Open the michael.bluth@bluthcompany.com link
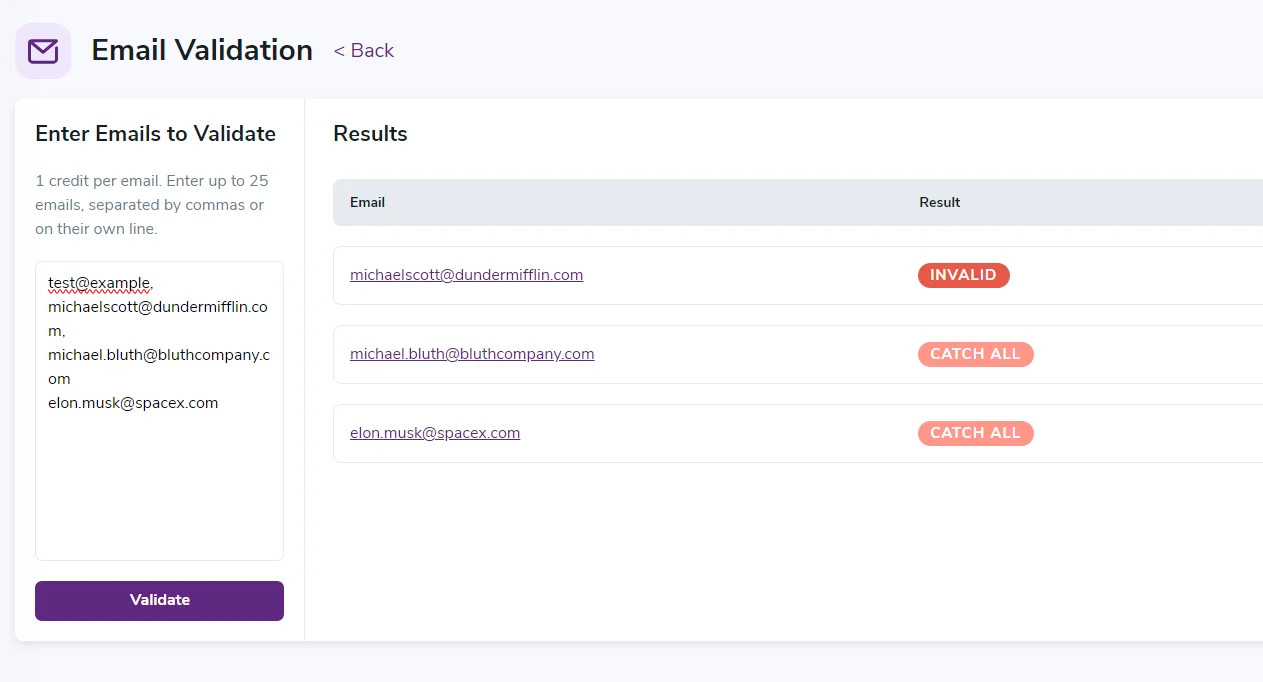 (x=471, y=354)
